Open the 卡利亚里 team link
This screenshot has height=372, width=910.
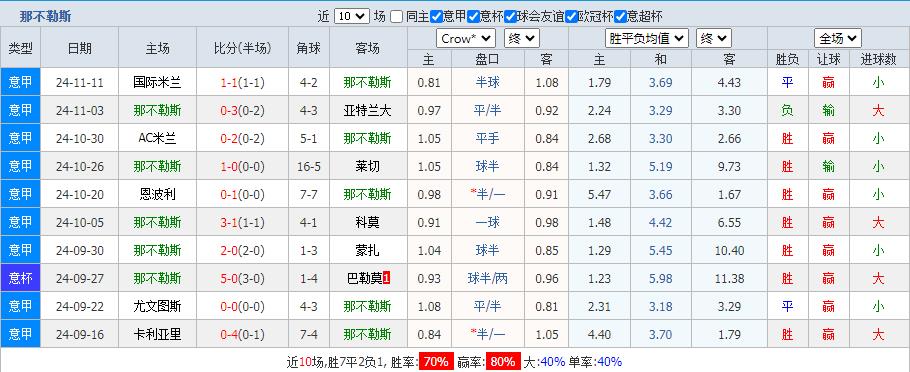pyautogui.click(x=157, y=334)
